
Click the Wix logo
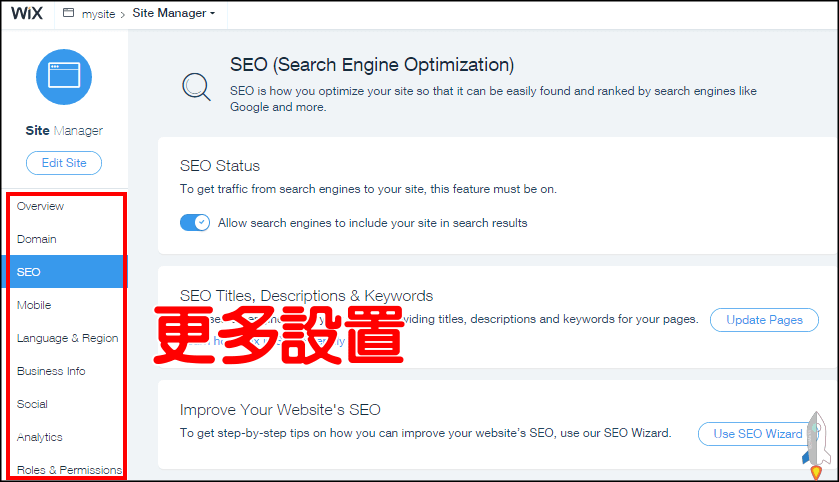(x=28, y=14)
